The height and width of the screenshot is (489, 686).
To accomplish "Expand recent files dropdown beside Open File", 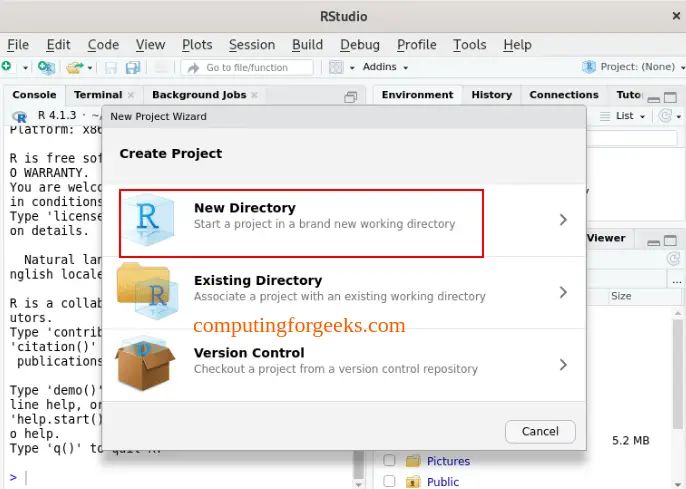I will tap(90, 68).
